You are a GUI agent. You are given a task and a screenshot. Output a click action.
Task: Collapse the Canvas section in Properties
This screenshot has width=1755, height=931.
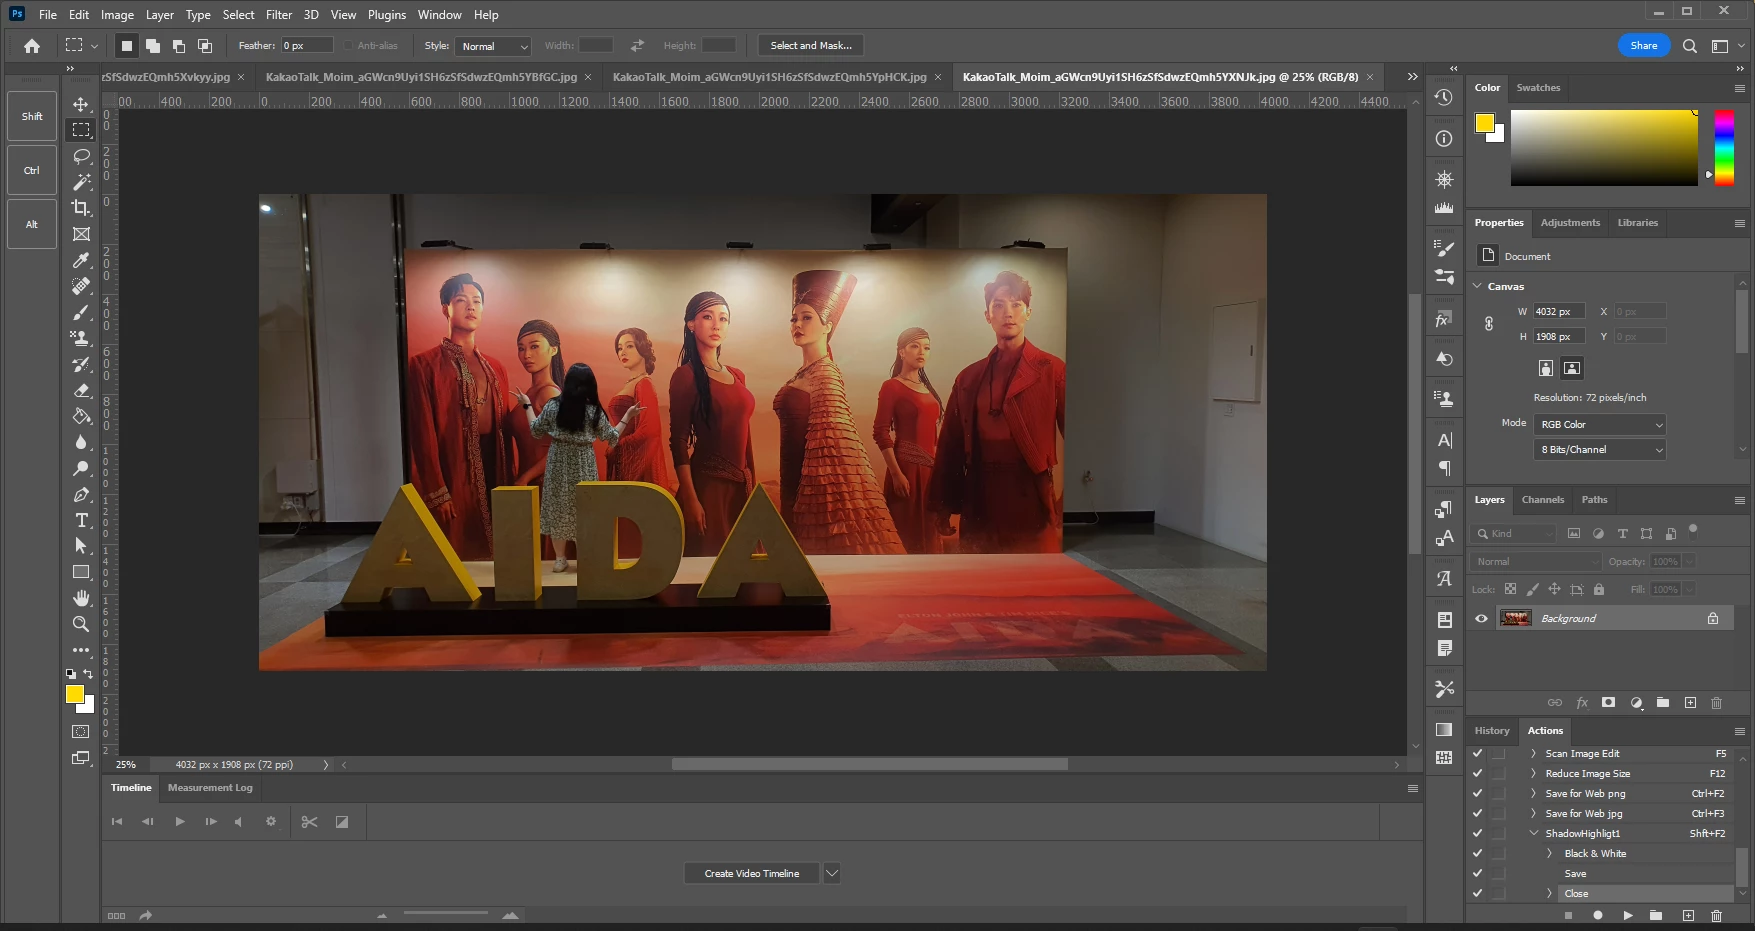(1478, 286)
